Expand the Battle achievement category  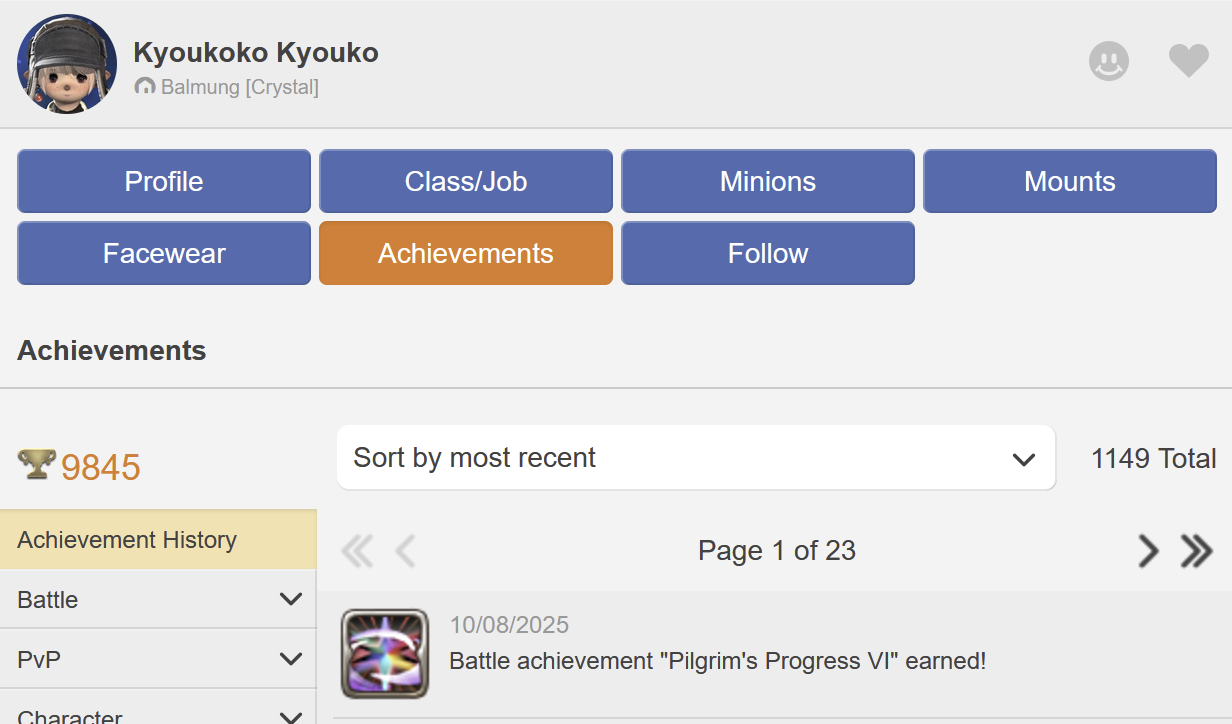click(158, 599)
